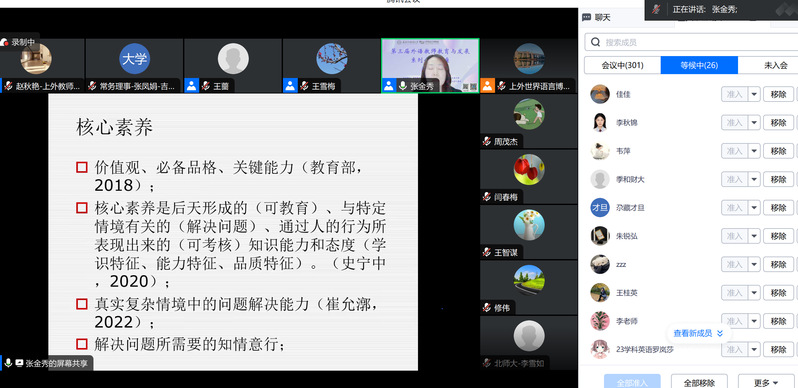798x388 pixels.
Task: Click 张金秀's green microphone icon on video tile
Action: click(x=403, y=86)
